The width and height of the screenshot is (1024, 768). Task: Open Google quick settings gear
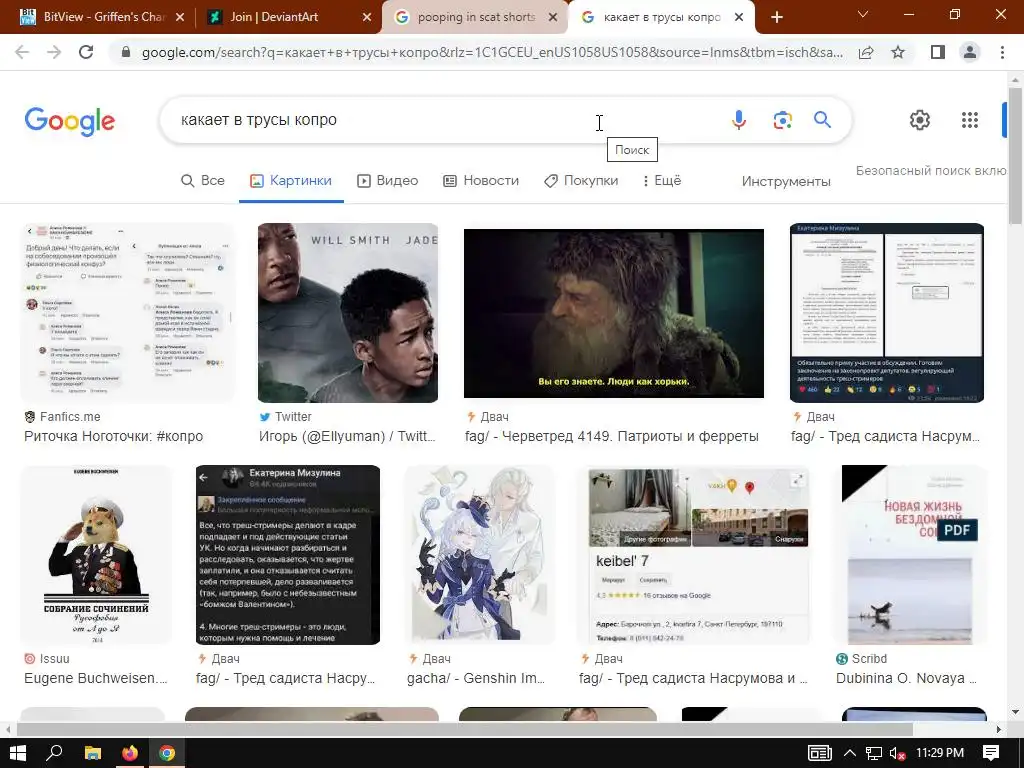pyautogui.click(x=920, y=120)
